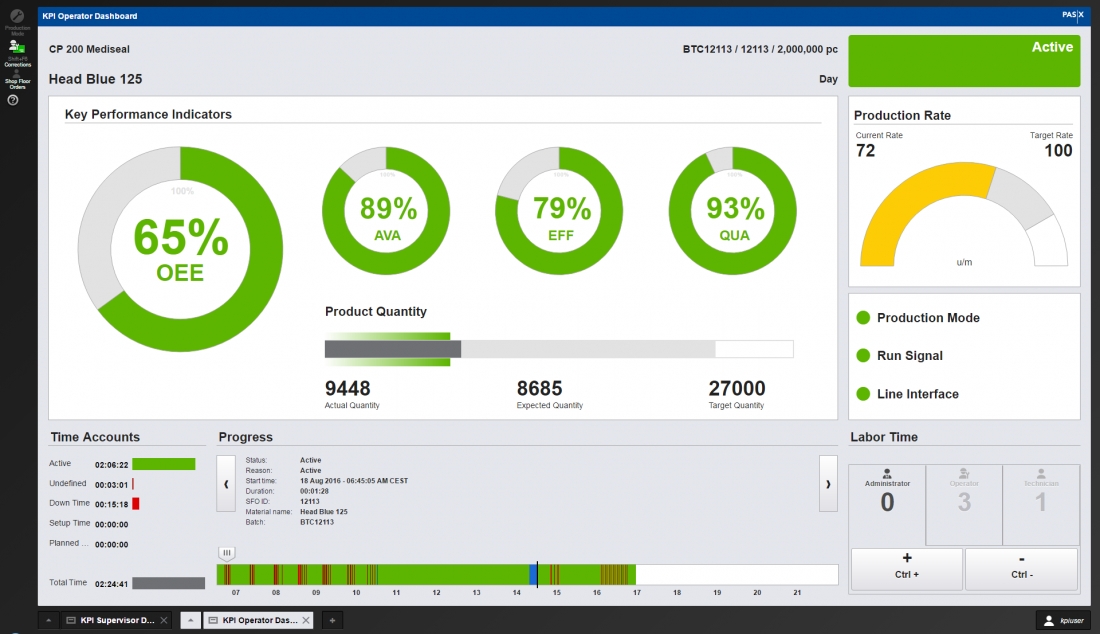The width and height of the screenshot is (1100, 634).
Task: Select the Technician labor role tile
Action: click(1041, 504)
